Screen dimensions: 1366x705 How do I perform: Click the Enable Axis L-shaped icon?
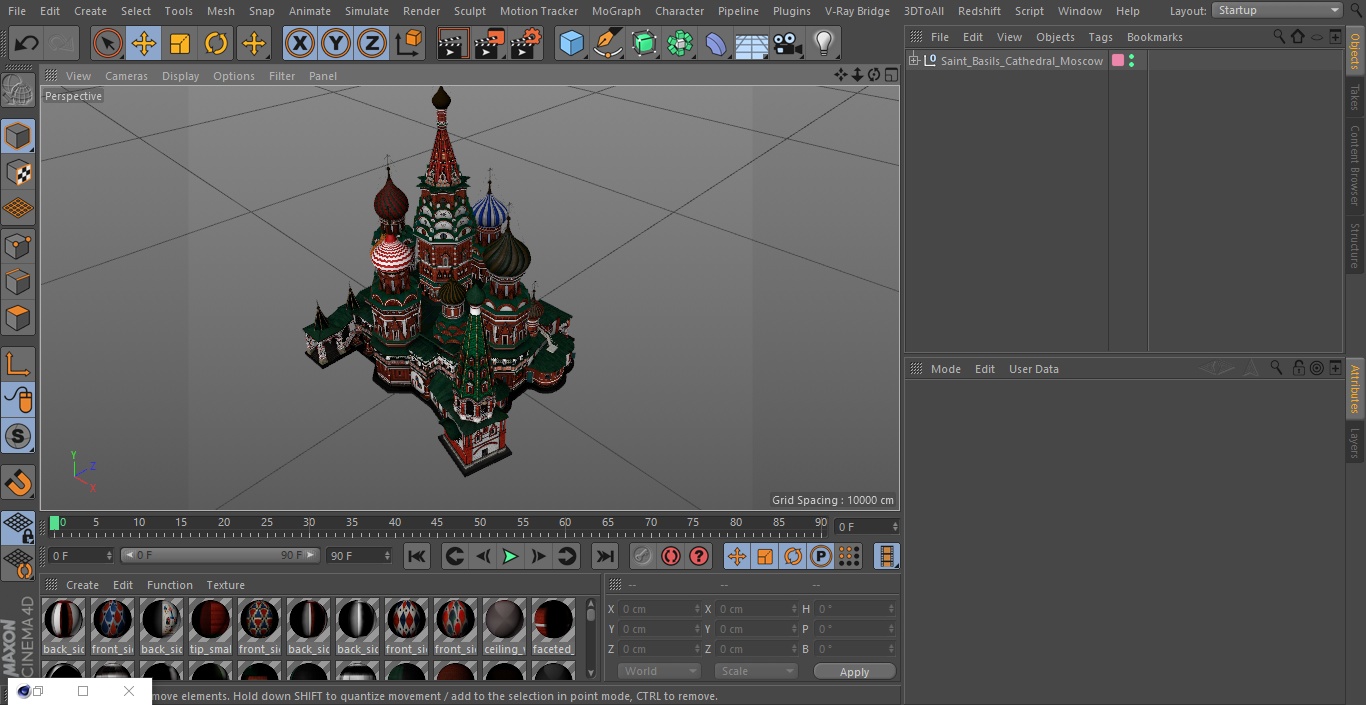(18, 365)
